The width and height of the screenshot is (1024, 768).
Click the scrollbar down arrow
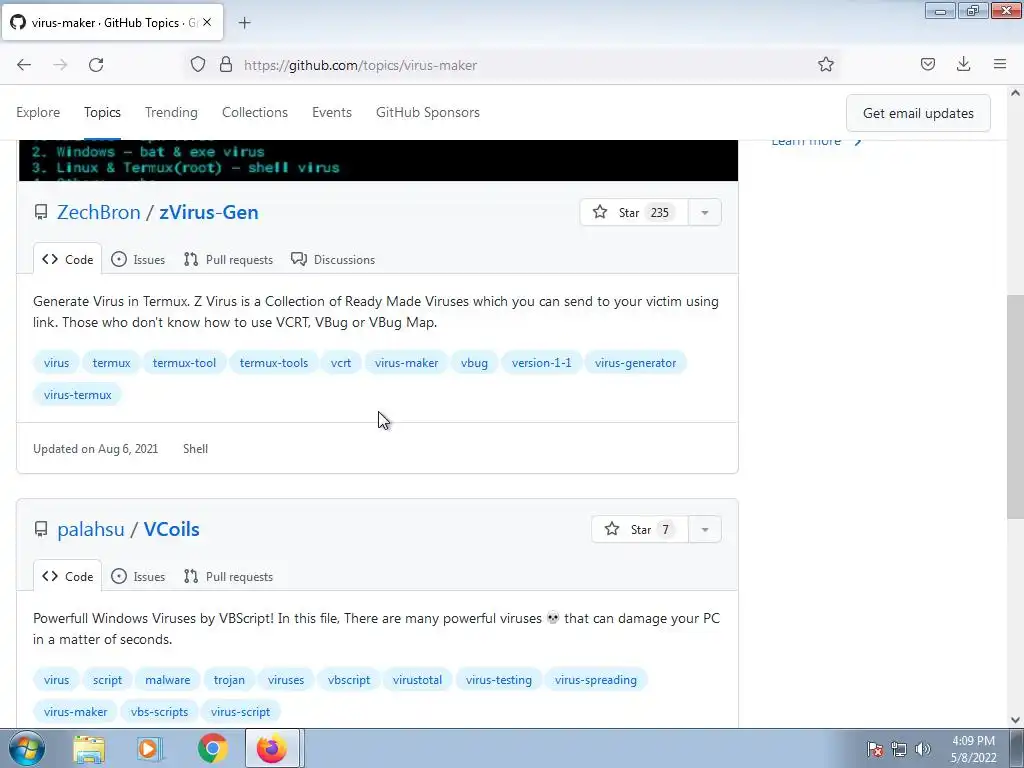[1015, 720]
